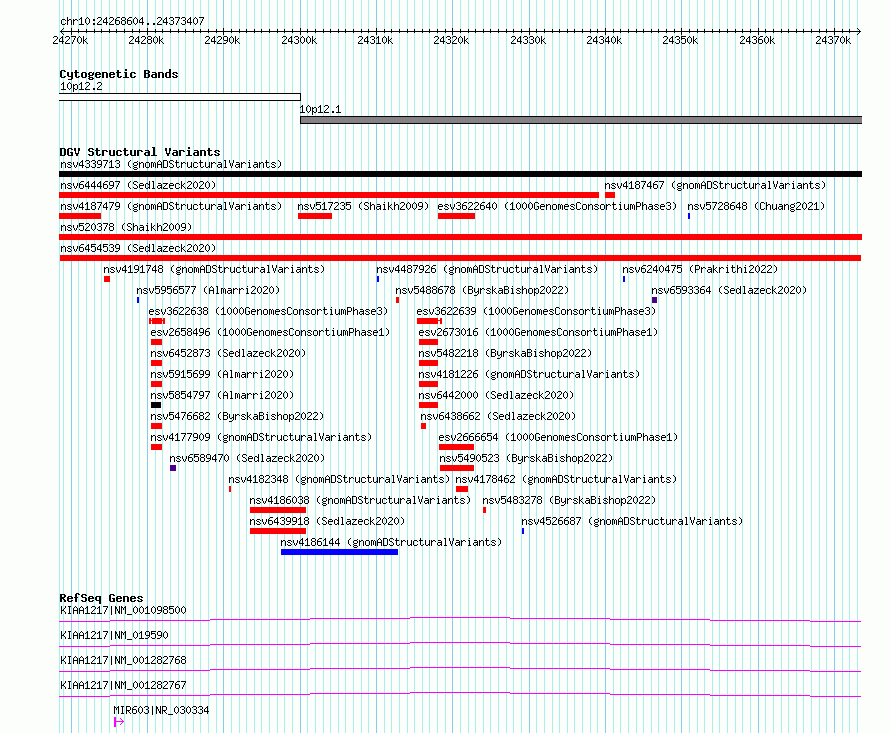890x733 pixels.
Task: Click nsv6452873 (Sedlazeck2020) label
Action: pos(228,353)
